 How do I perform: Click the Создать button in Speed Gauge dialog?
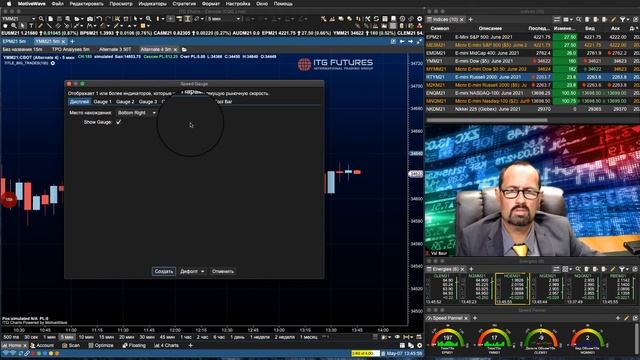pos(164,271)
